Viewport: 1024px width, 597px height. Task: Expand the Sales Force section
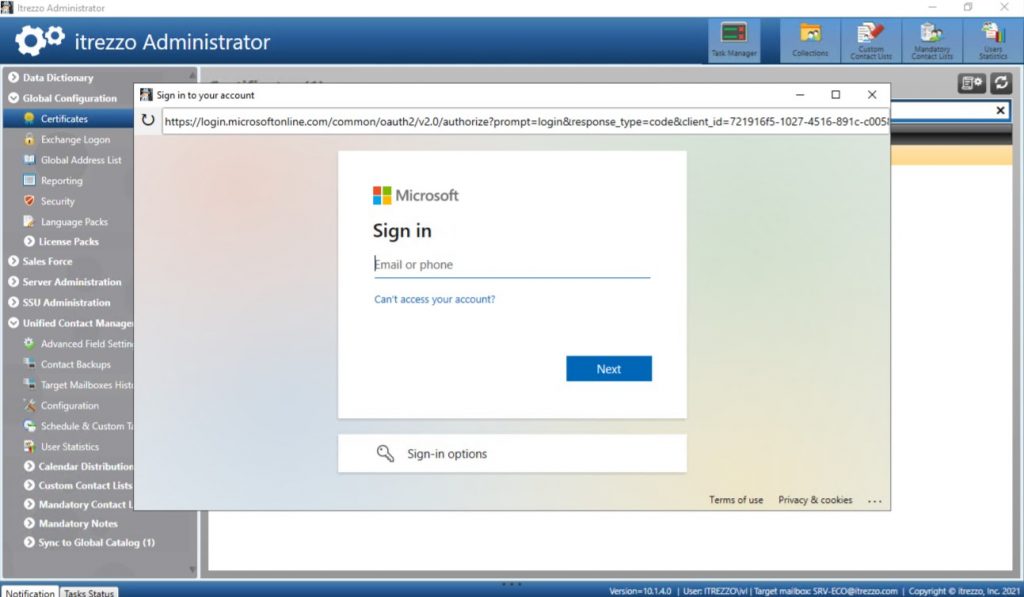tap(13, 261)
